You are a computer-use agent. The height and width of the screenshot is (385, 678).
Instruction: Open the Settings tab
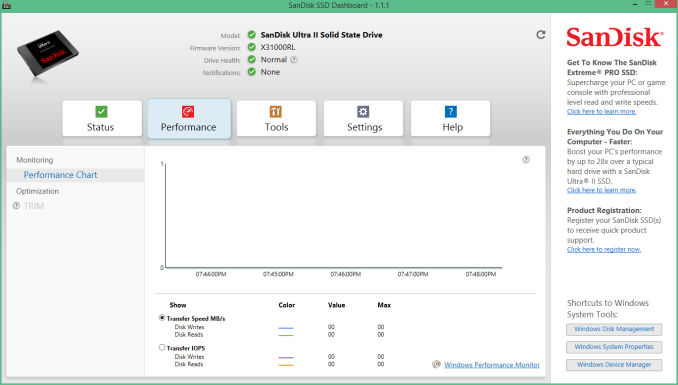pyautogui.click(x=364, y=119)
